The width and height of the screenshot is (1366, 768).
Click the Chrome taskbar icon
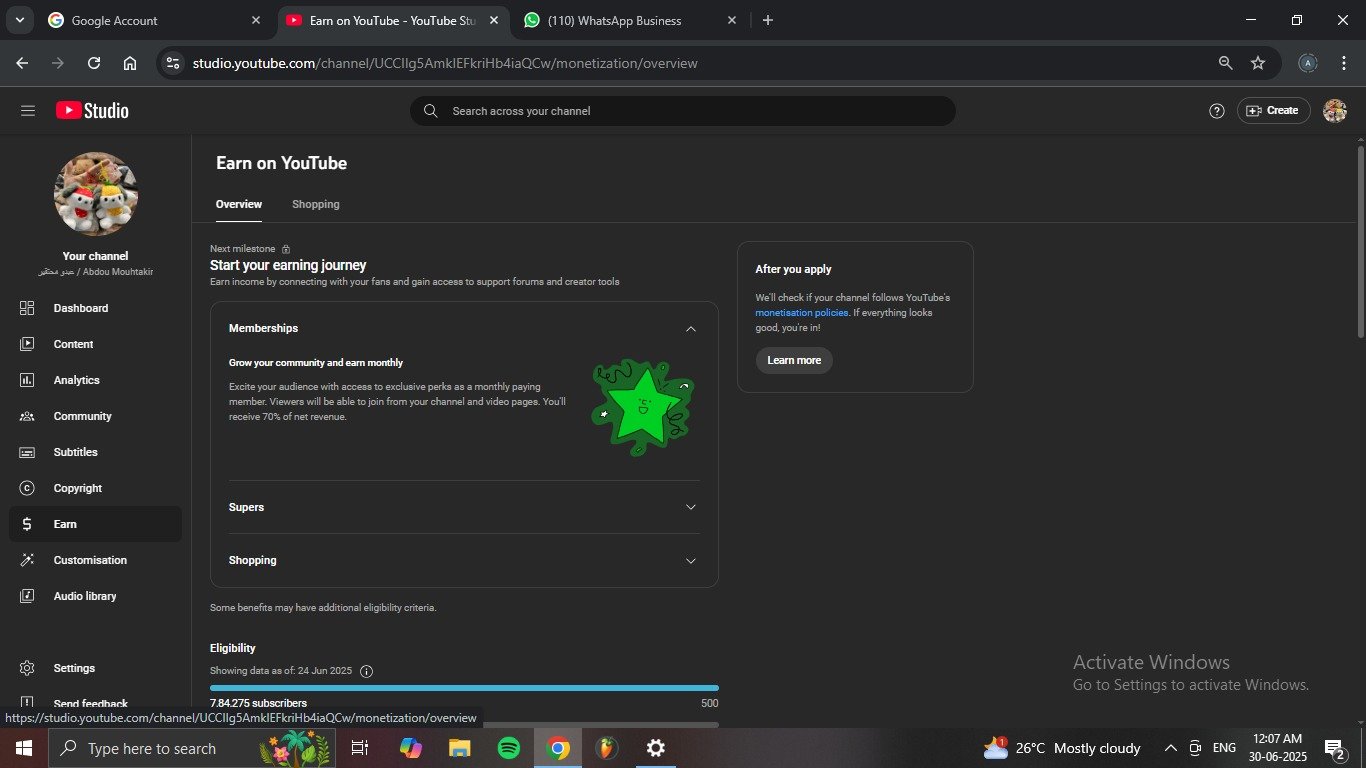pyautogui.click(x=558, y=748)
